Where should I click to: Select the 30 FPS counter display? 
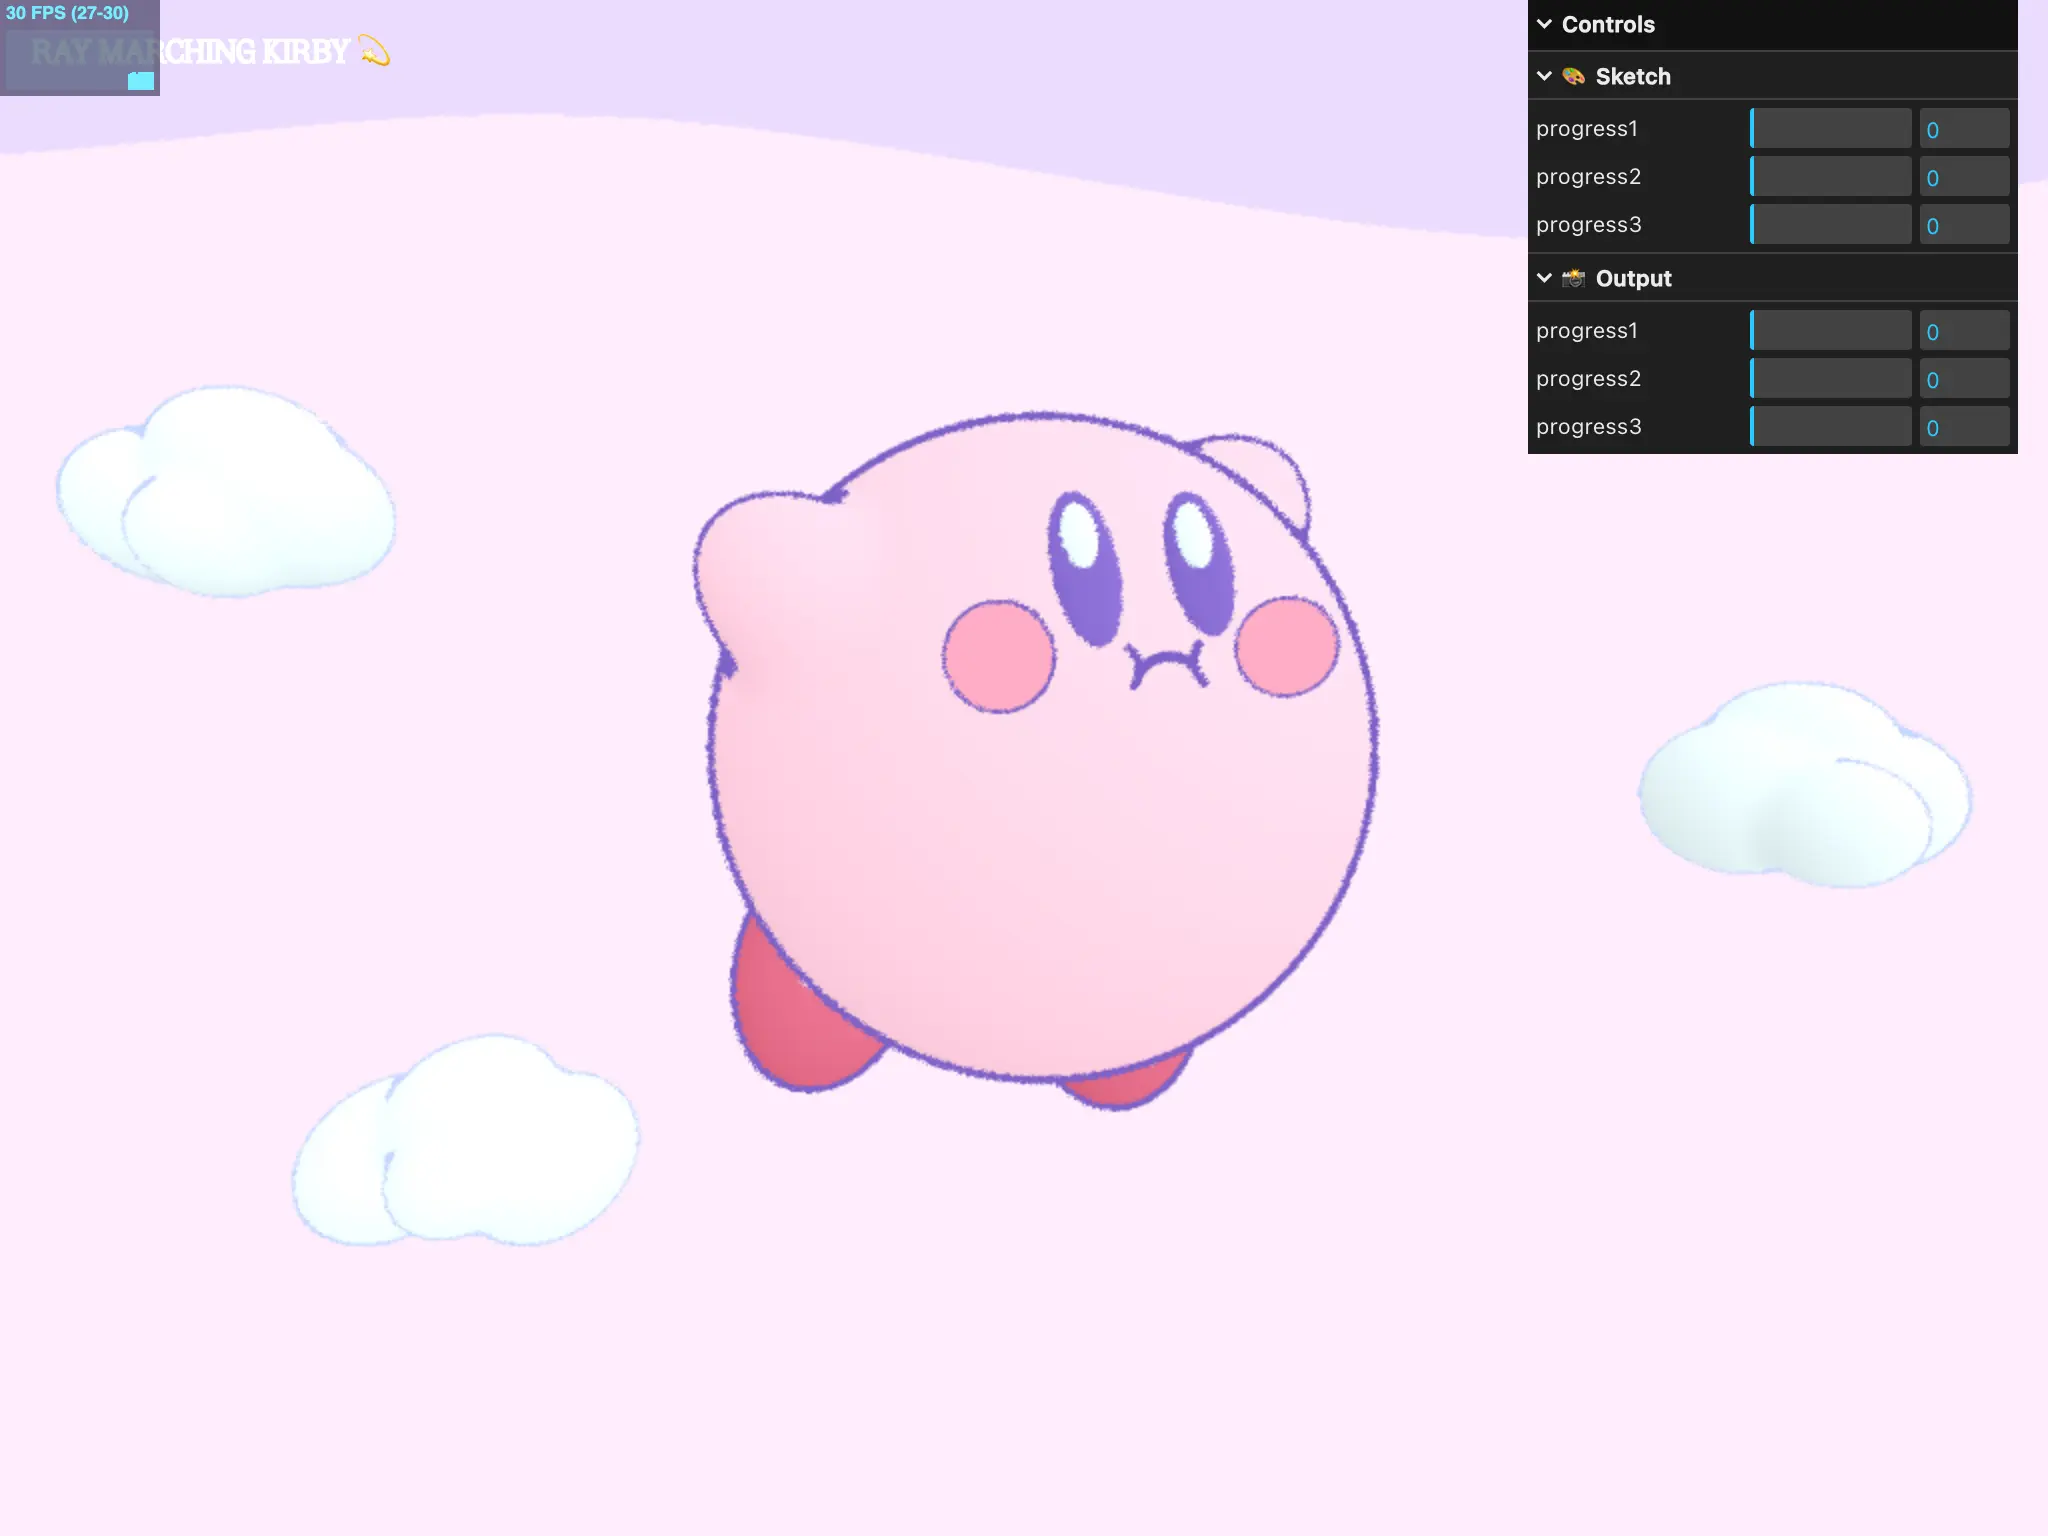tap(65, 14)
